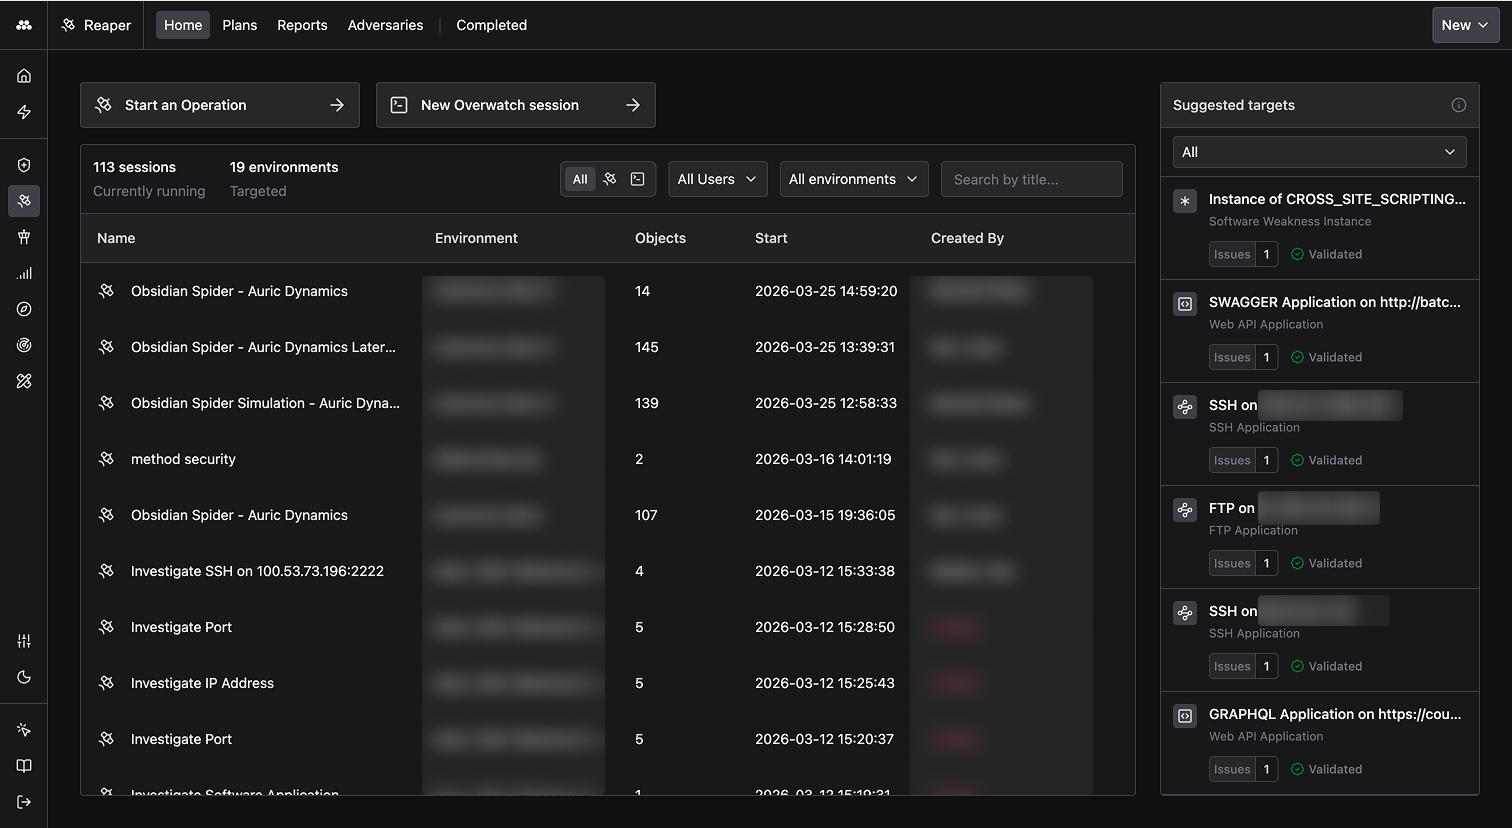This screenshot has height=828, width=1512.
Task: Switch session filter to All
Action: [580, 179]
